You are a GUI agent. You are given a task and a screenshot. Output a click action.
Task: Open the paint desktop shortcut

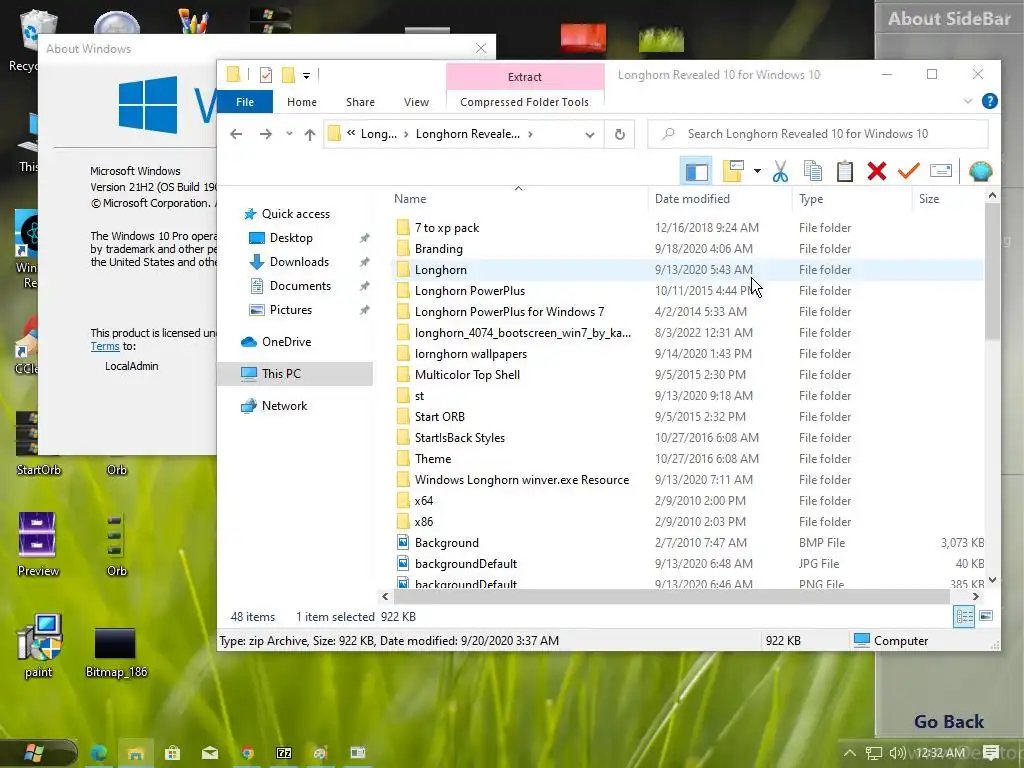click(x=39, y=645)
